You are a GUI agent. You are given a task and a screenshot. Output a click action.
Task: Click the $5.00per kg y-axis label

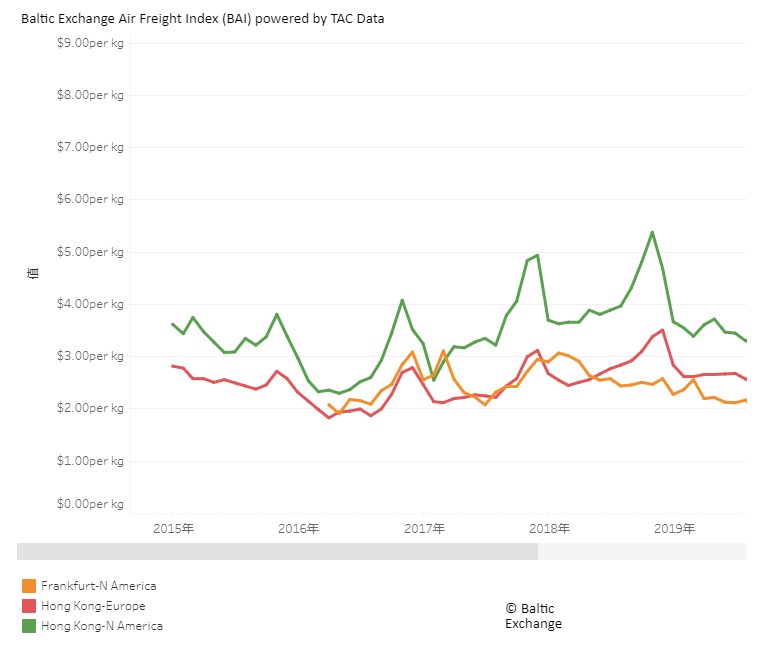(x=92, y=252)
